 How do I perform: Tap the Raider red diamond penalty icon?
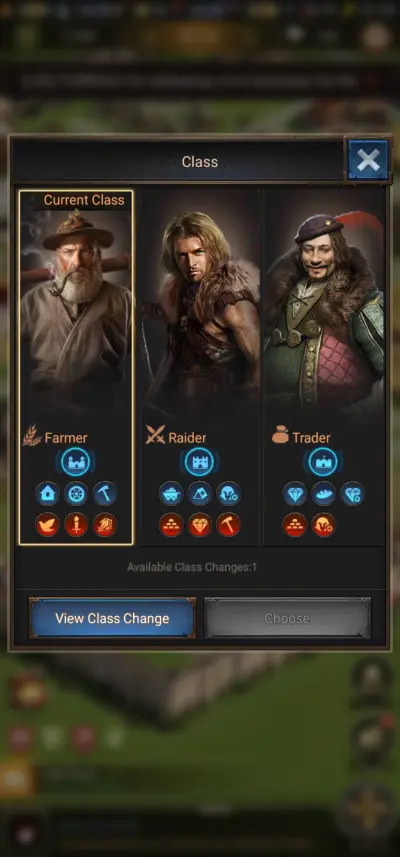[199, 525]
